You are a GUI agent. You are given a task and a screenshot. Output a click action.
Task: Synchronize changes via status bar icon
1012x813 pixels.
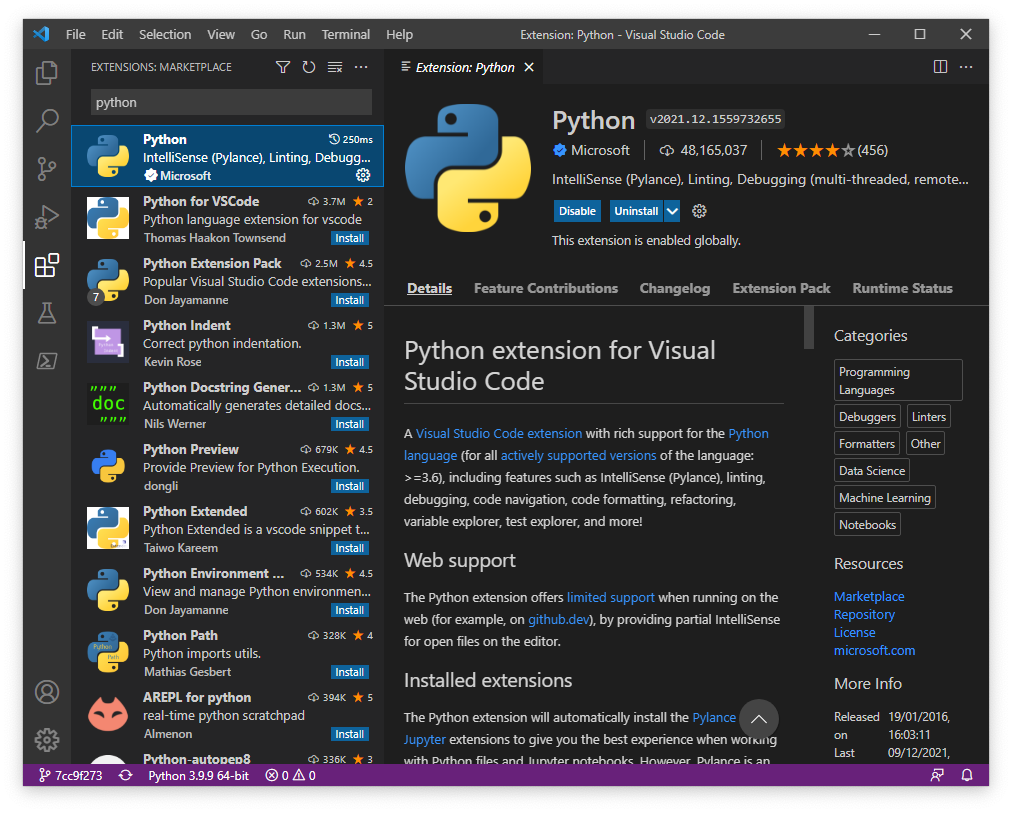coord(126,776)
